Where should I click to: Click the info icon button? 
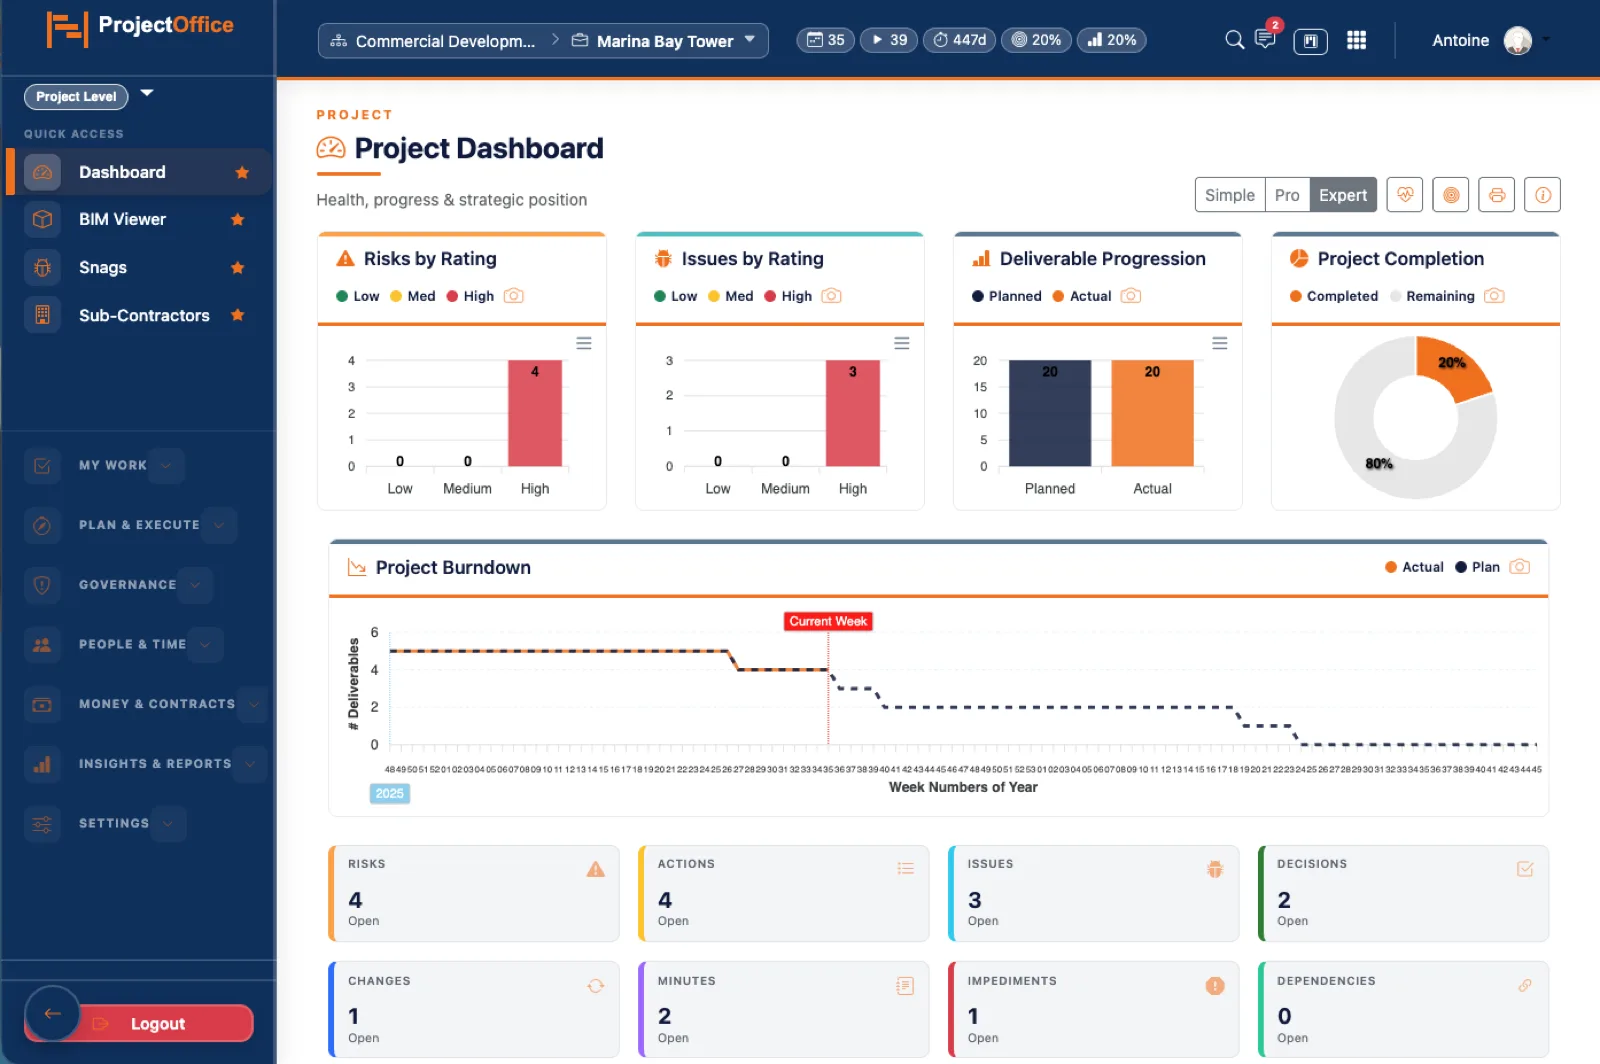pyautogui.click(x=1543, y=195)
